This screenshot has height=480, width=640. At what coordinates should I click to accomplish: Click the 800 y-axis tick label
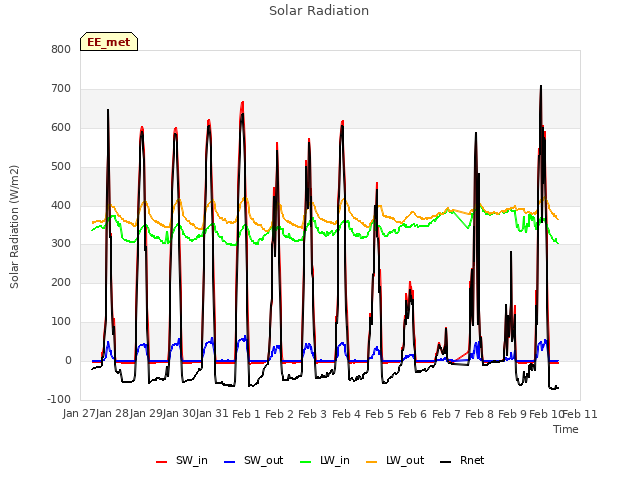61,49
